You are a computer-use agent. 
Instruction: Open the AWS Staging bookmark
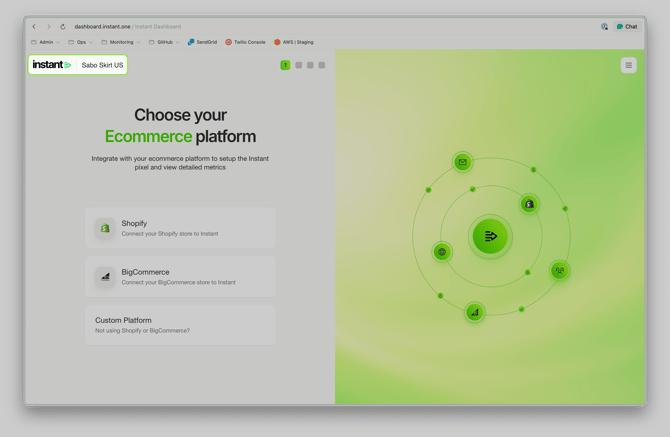click(x=294, y=42)
